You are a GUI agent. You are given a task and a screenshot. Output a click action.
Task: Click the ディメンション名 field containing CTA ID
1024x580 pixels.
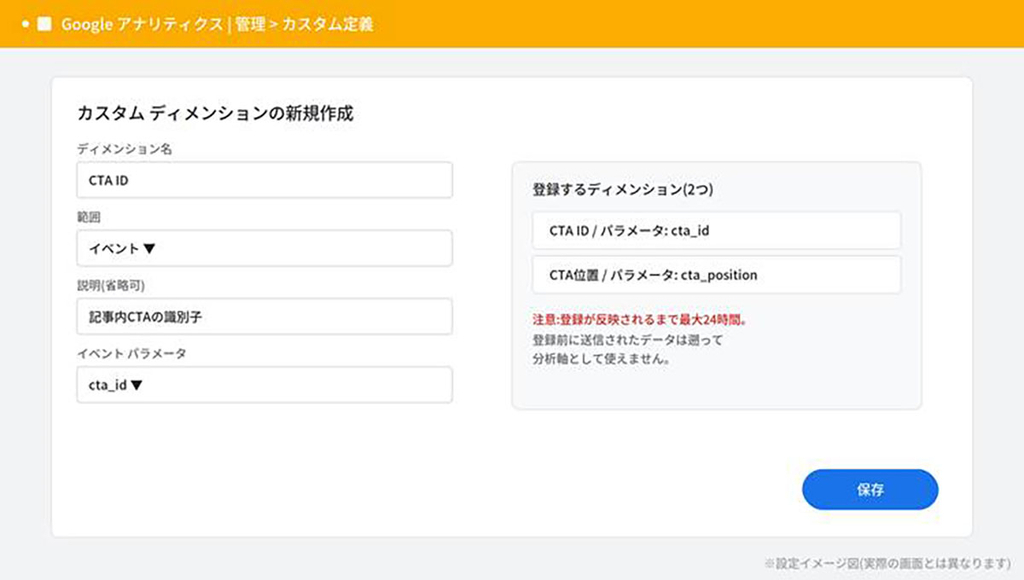pyautogui.click(x=264, y=180)
